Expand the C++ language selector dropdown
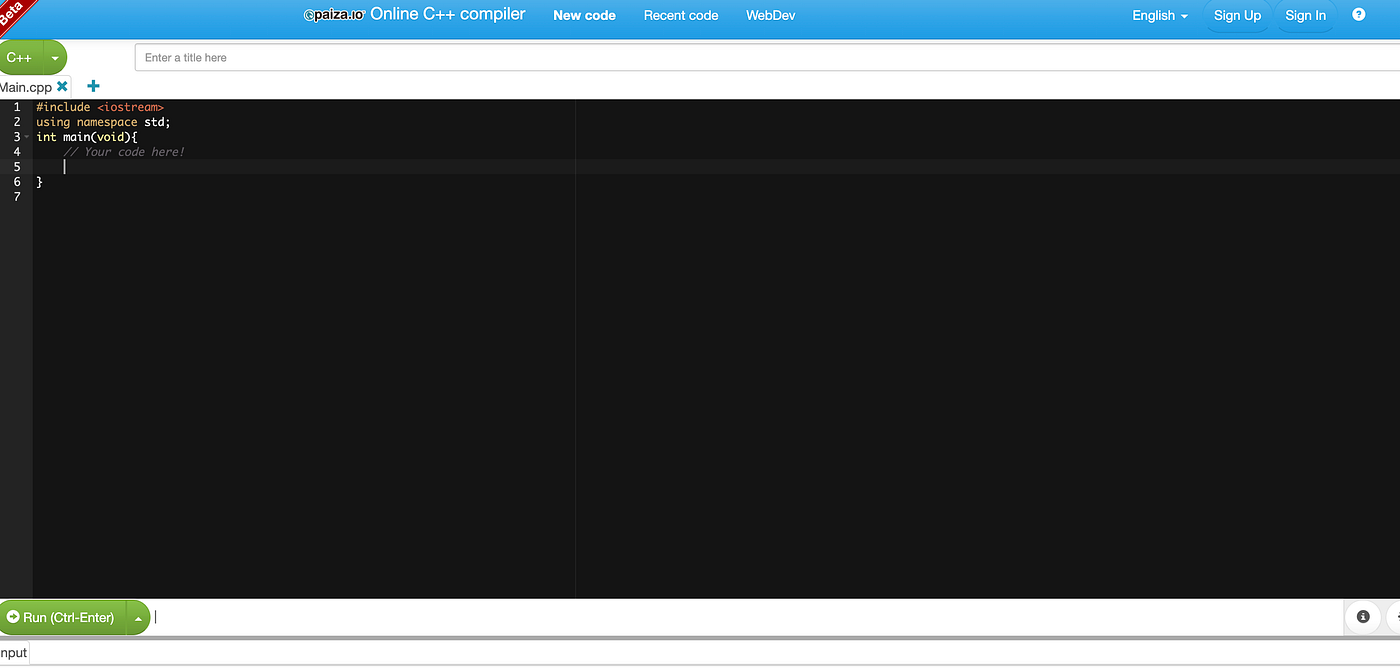Image resolution: width=1400 pixels, height=670 pixels. pyautogui.click(x=55, y=57)
